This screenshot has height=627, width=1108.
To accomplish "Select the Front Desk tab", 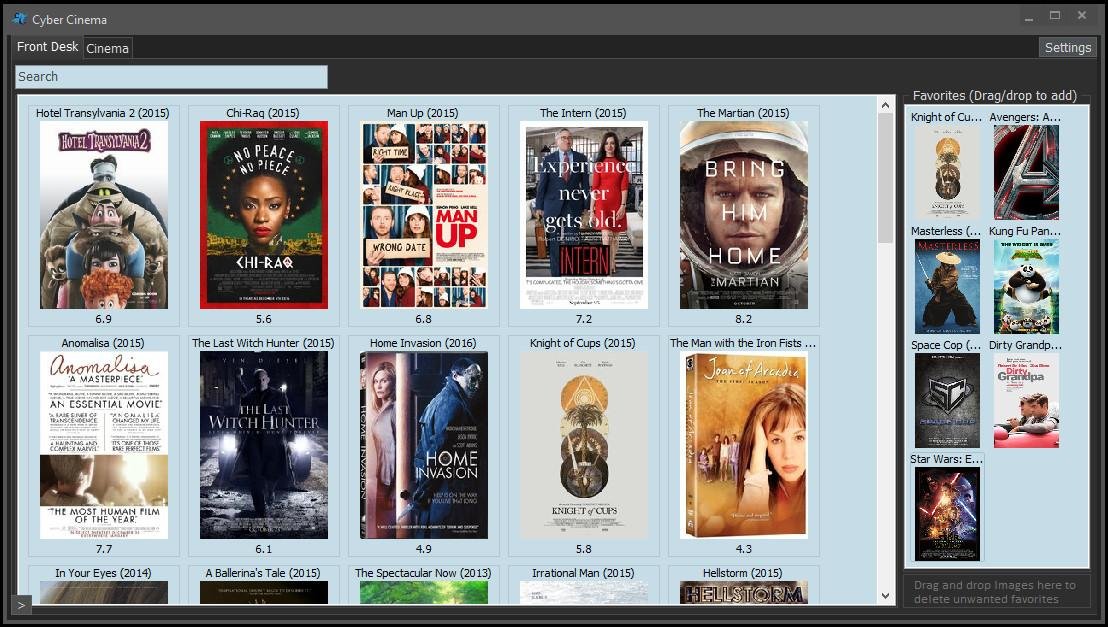I will point(47,46).
